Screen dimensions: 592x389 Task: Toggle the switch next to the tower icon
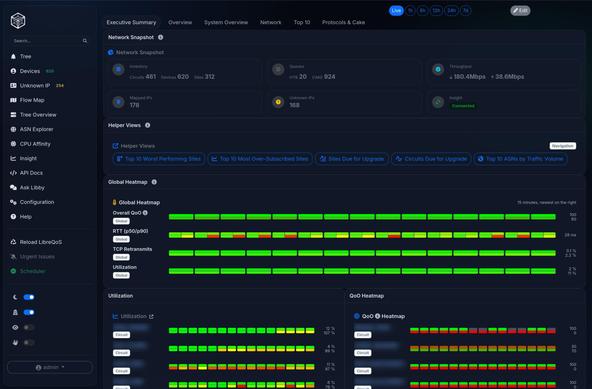click(29, 312)
